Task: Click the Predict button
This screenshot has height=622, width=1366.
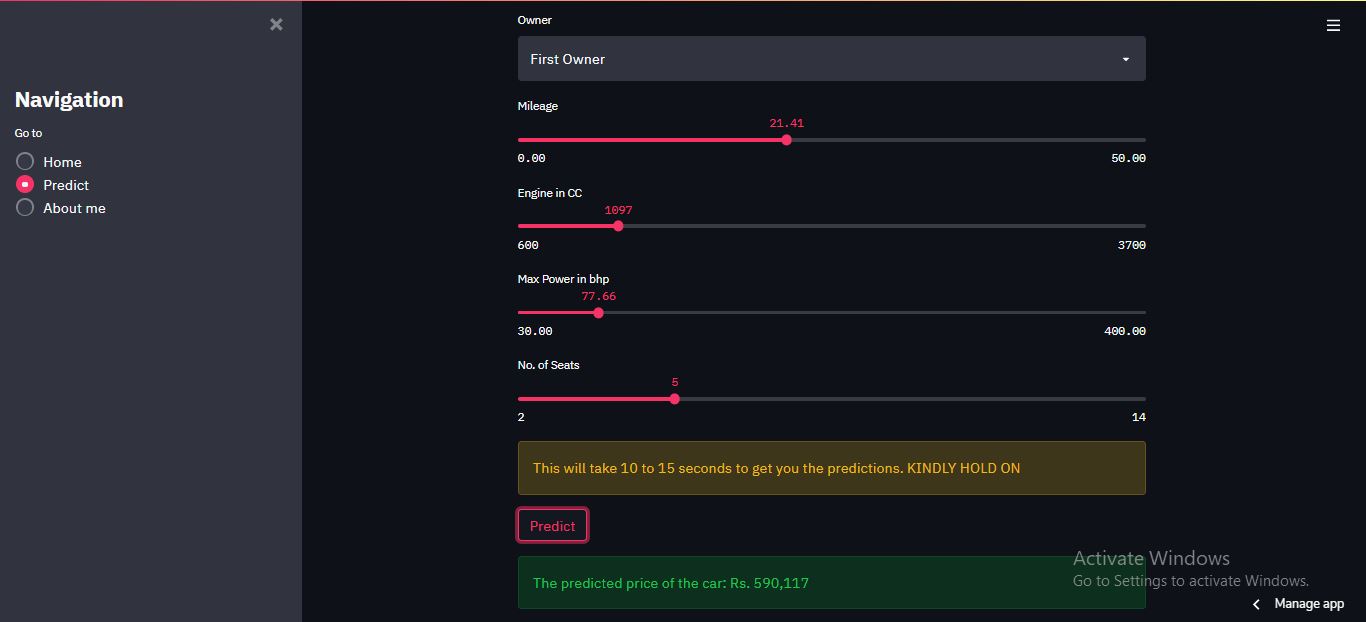Action: tap(552, 526)
